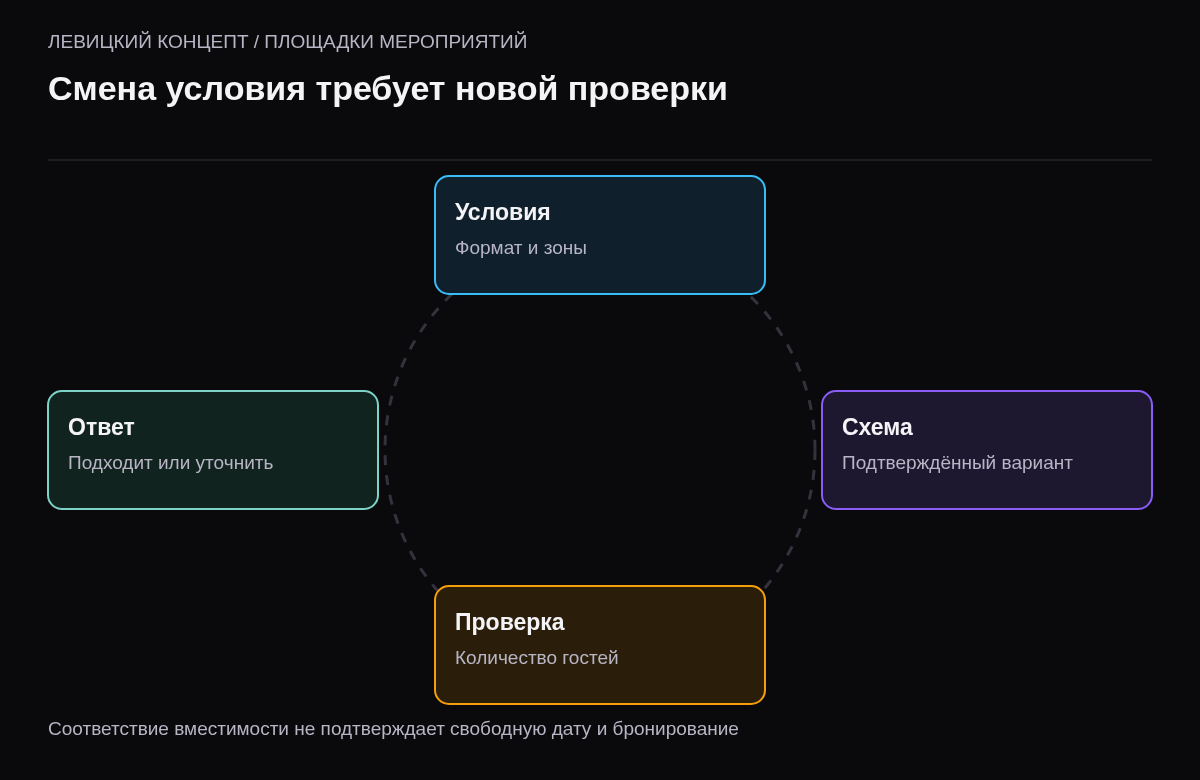The width and height of the screenshot is (1200, 780).
Task: Click the text 'Подтверждённый вариант'
Action: (x=957, y=463)
